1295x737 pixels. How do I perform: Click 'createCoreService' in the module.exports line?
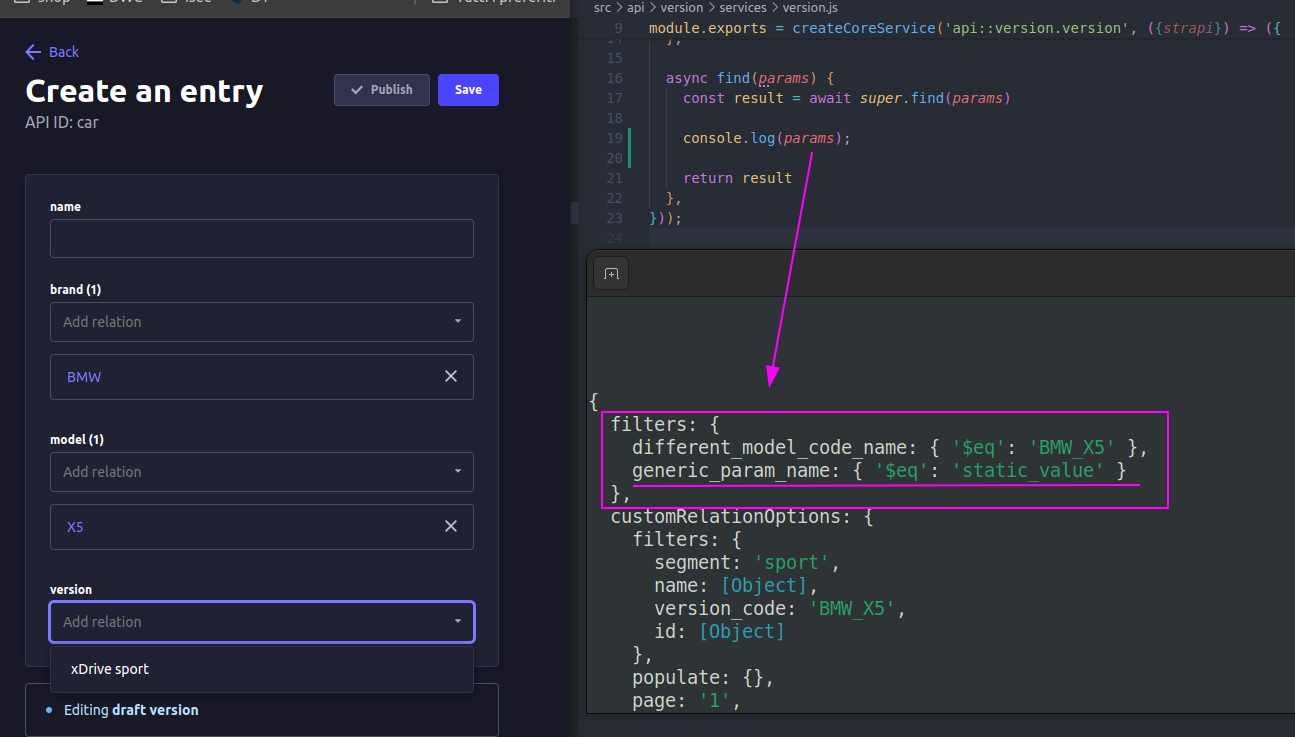pos(864,28)
